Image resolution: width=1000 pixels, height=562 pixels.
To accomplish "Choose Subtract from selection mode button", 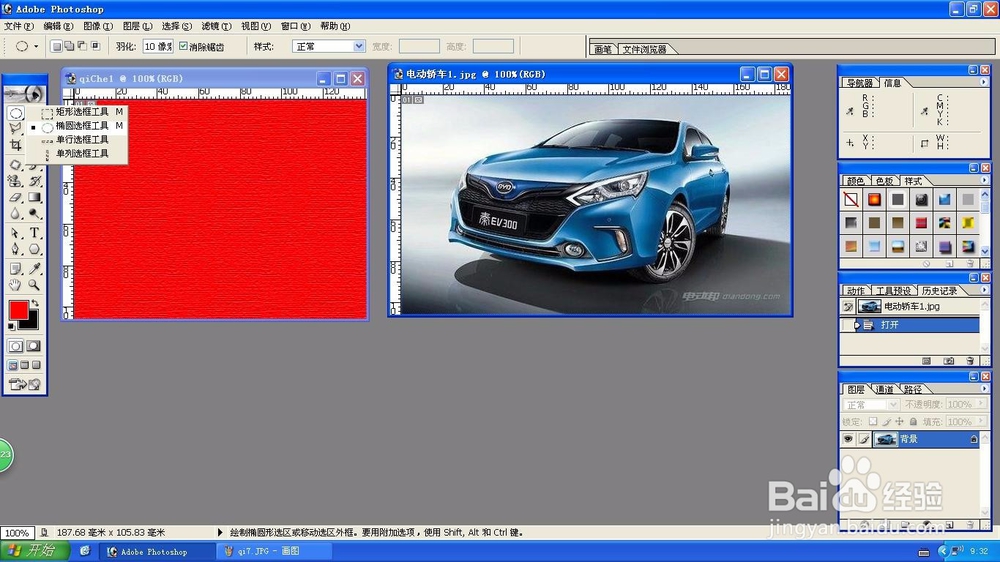I will [x=82, y=46].
